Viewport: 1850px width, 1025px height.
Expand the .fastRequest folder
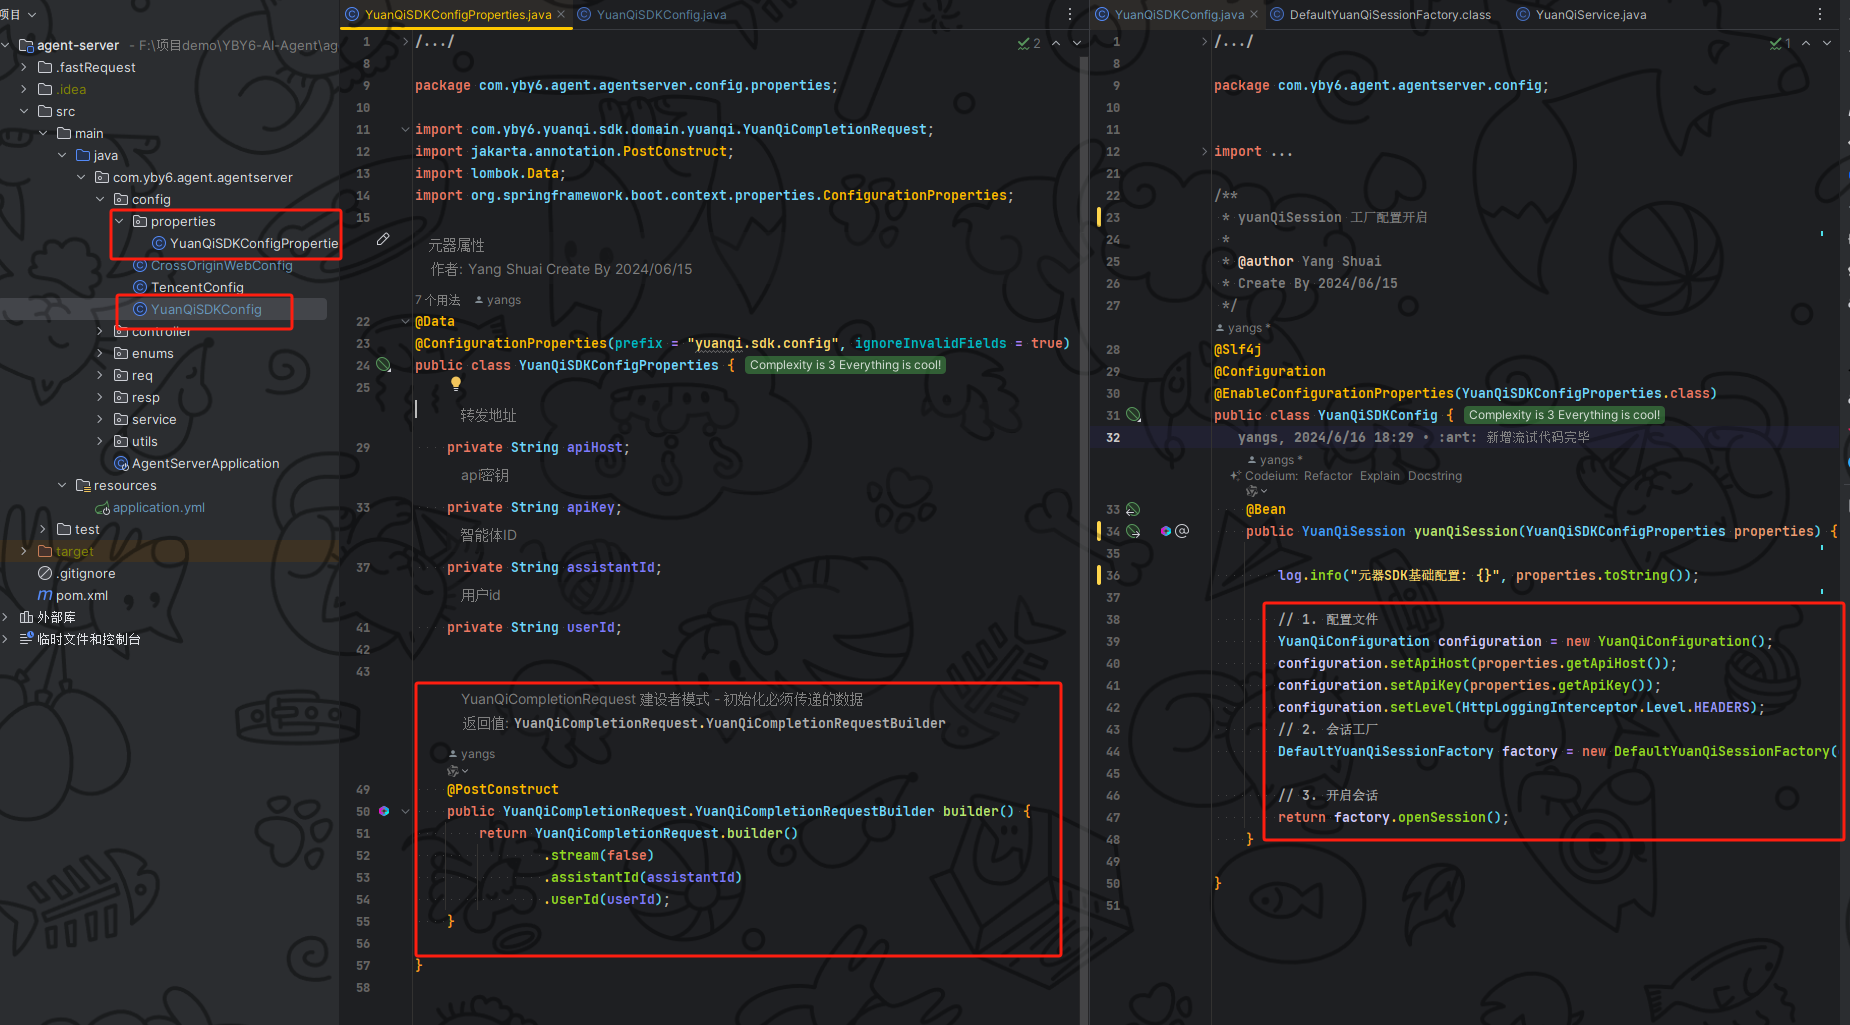24,67
